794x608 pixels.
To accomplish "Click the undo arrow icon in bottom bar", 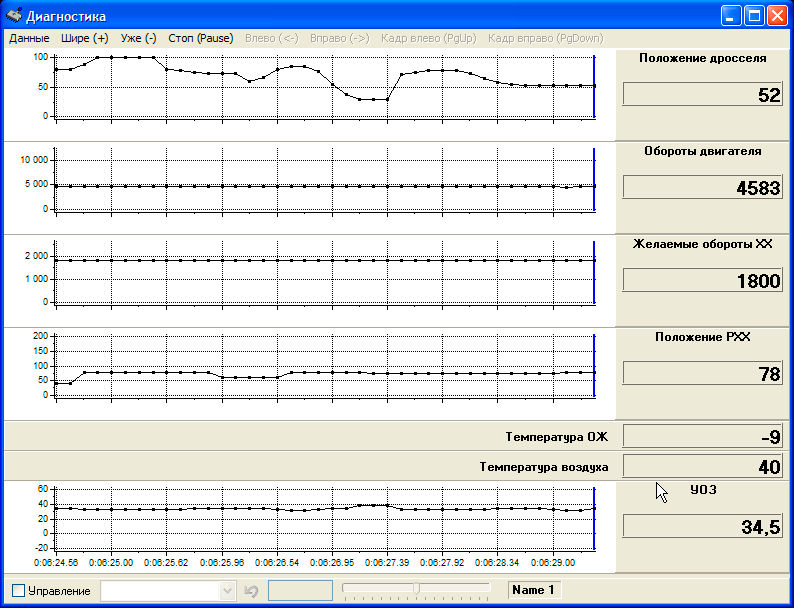I will pos(251,591).
